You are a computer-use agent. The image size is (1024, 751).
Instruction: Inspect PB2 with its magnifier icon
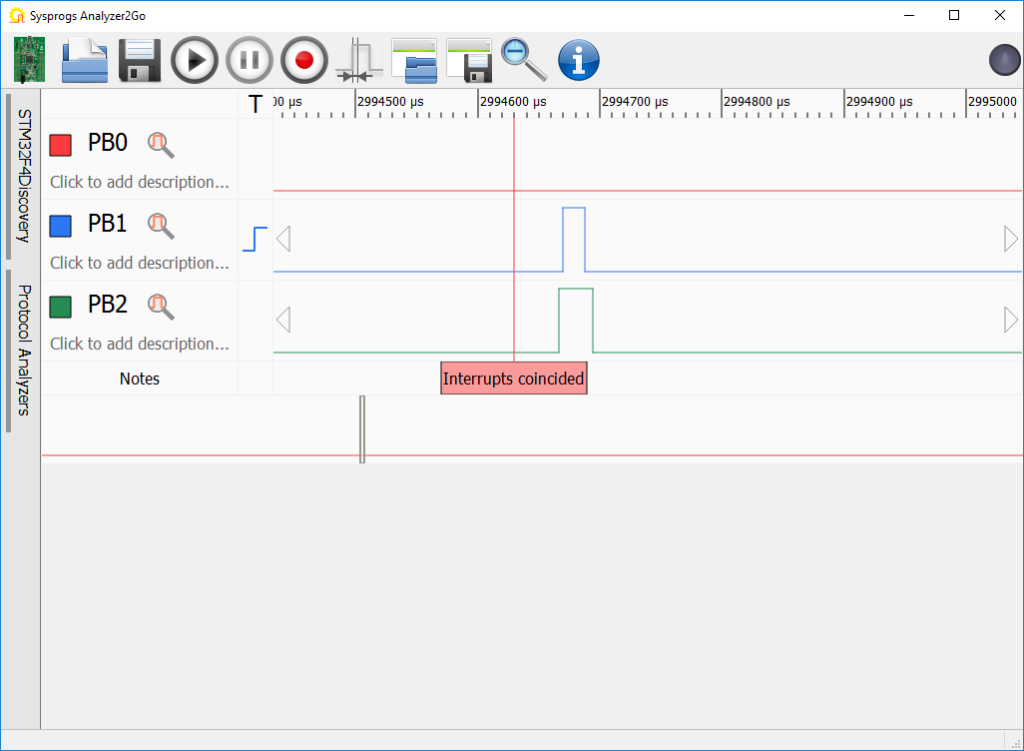click(x=160, y=306)
